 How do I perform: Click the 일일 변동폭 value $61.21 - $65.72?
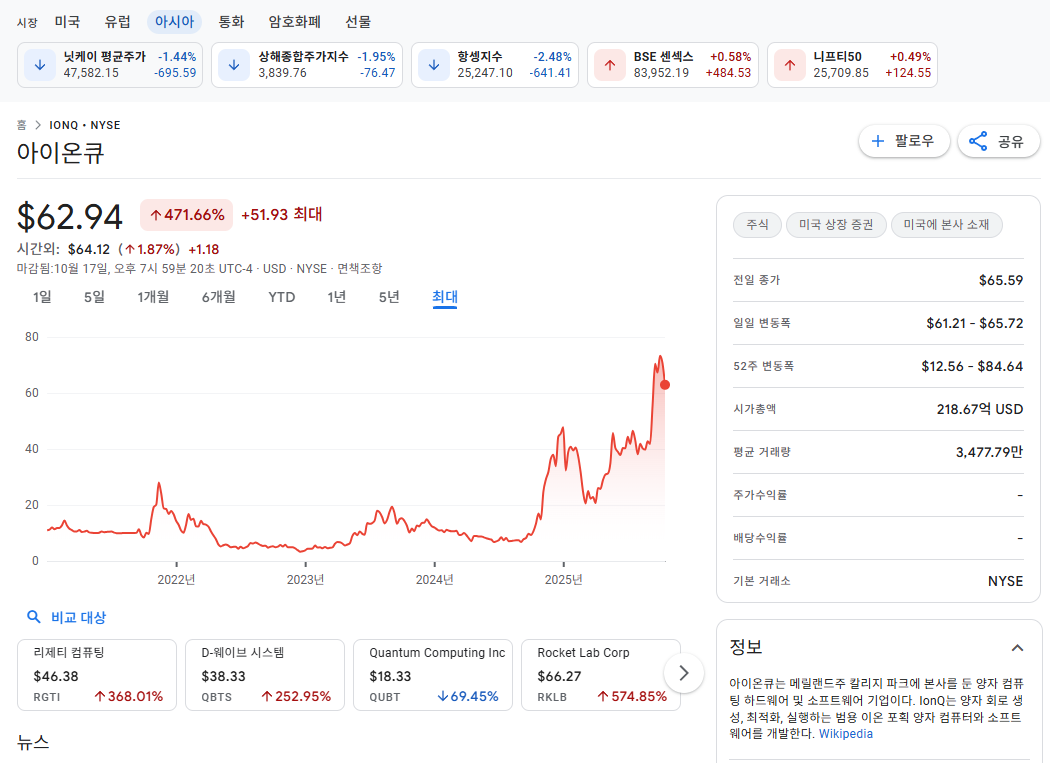[x=975, y=323]
